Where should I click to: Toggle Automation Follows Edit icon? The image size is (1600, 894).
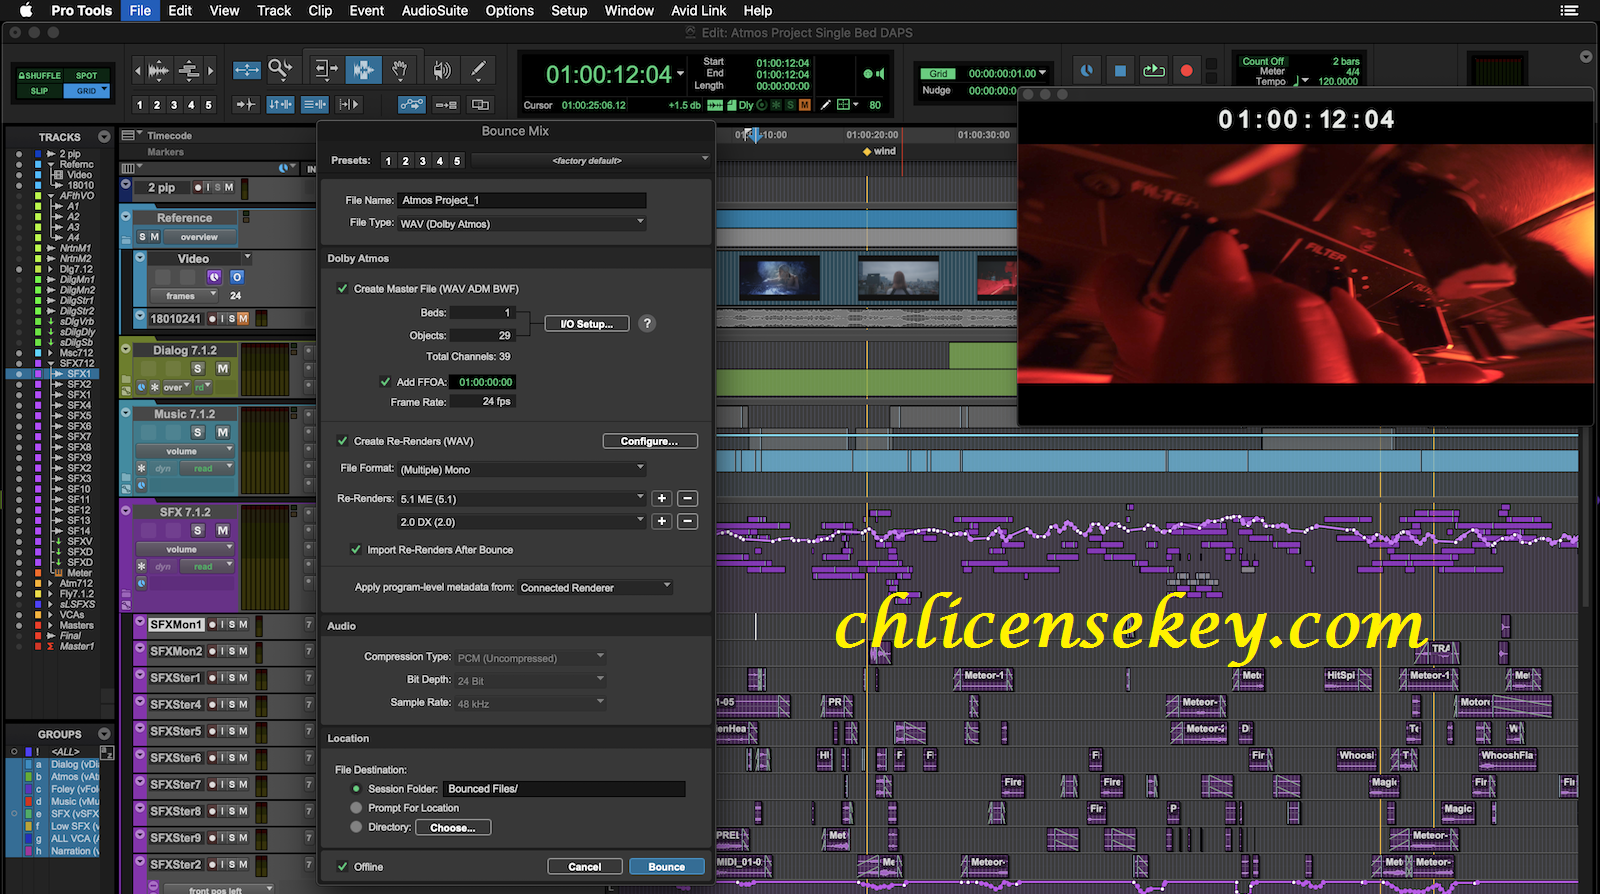pos(411,104)
